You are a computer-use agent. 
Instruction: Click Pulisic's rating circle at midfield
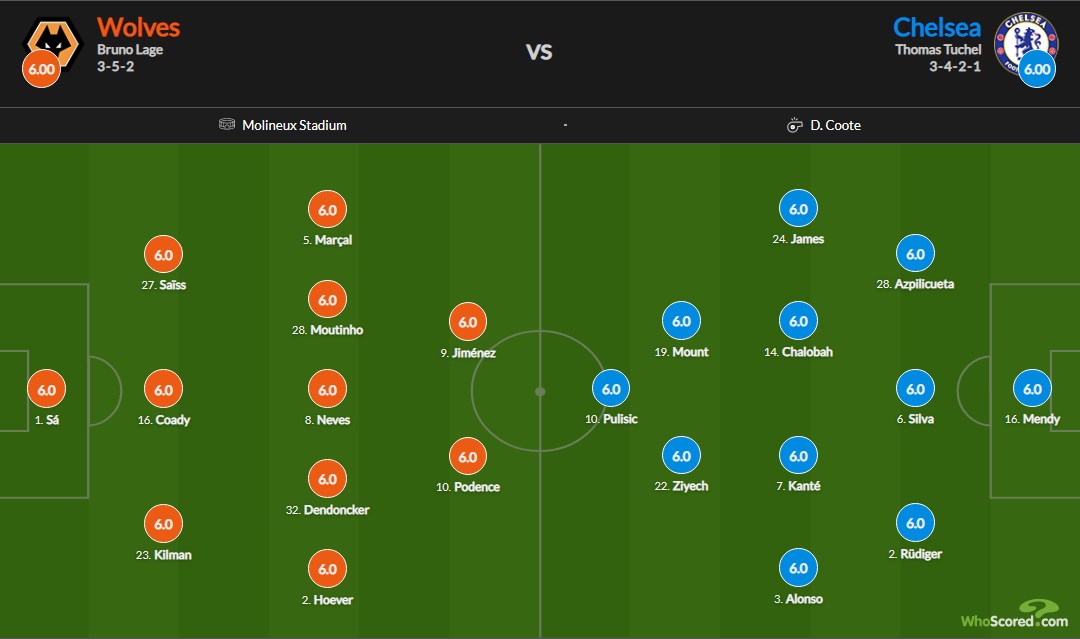610,388
